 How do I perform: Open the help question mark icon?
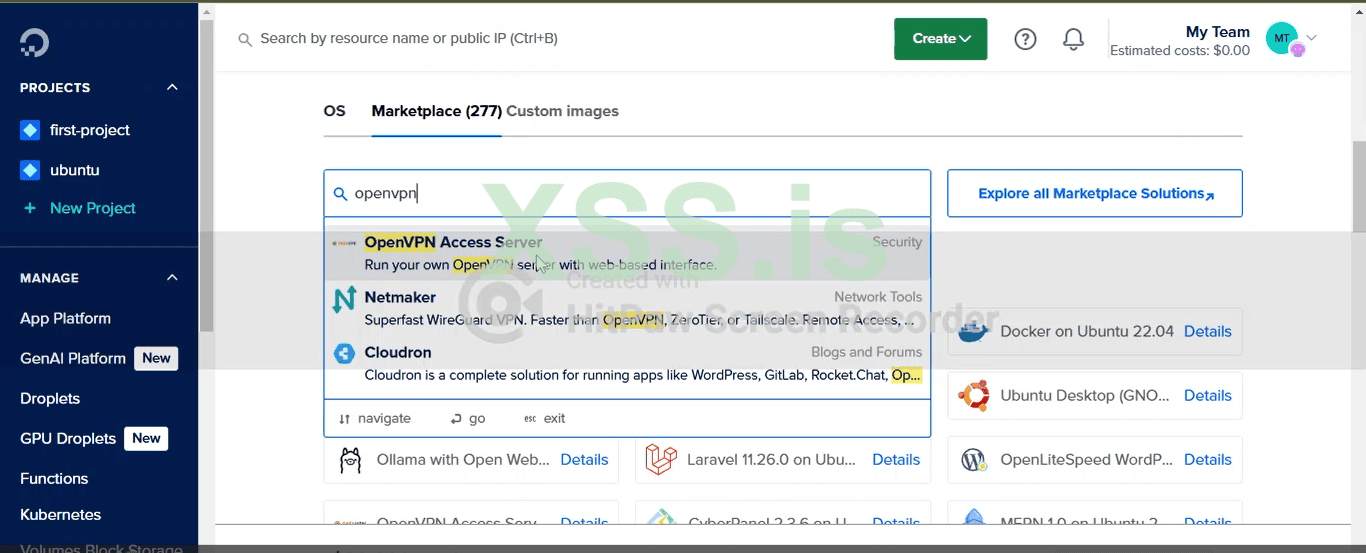pyautogui.click(x=1025, y=39)
